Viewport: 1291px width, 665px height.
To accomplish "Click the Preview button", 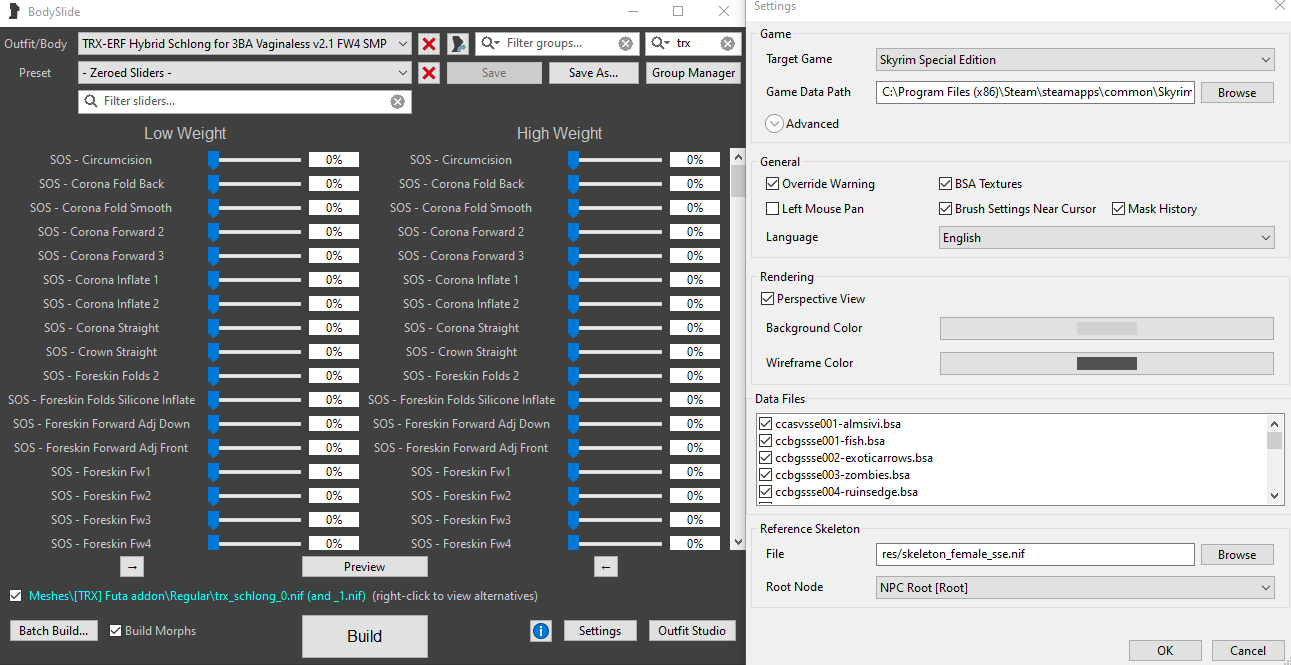I will pyautogui.click(x=365, y=567).
